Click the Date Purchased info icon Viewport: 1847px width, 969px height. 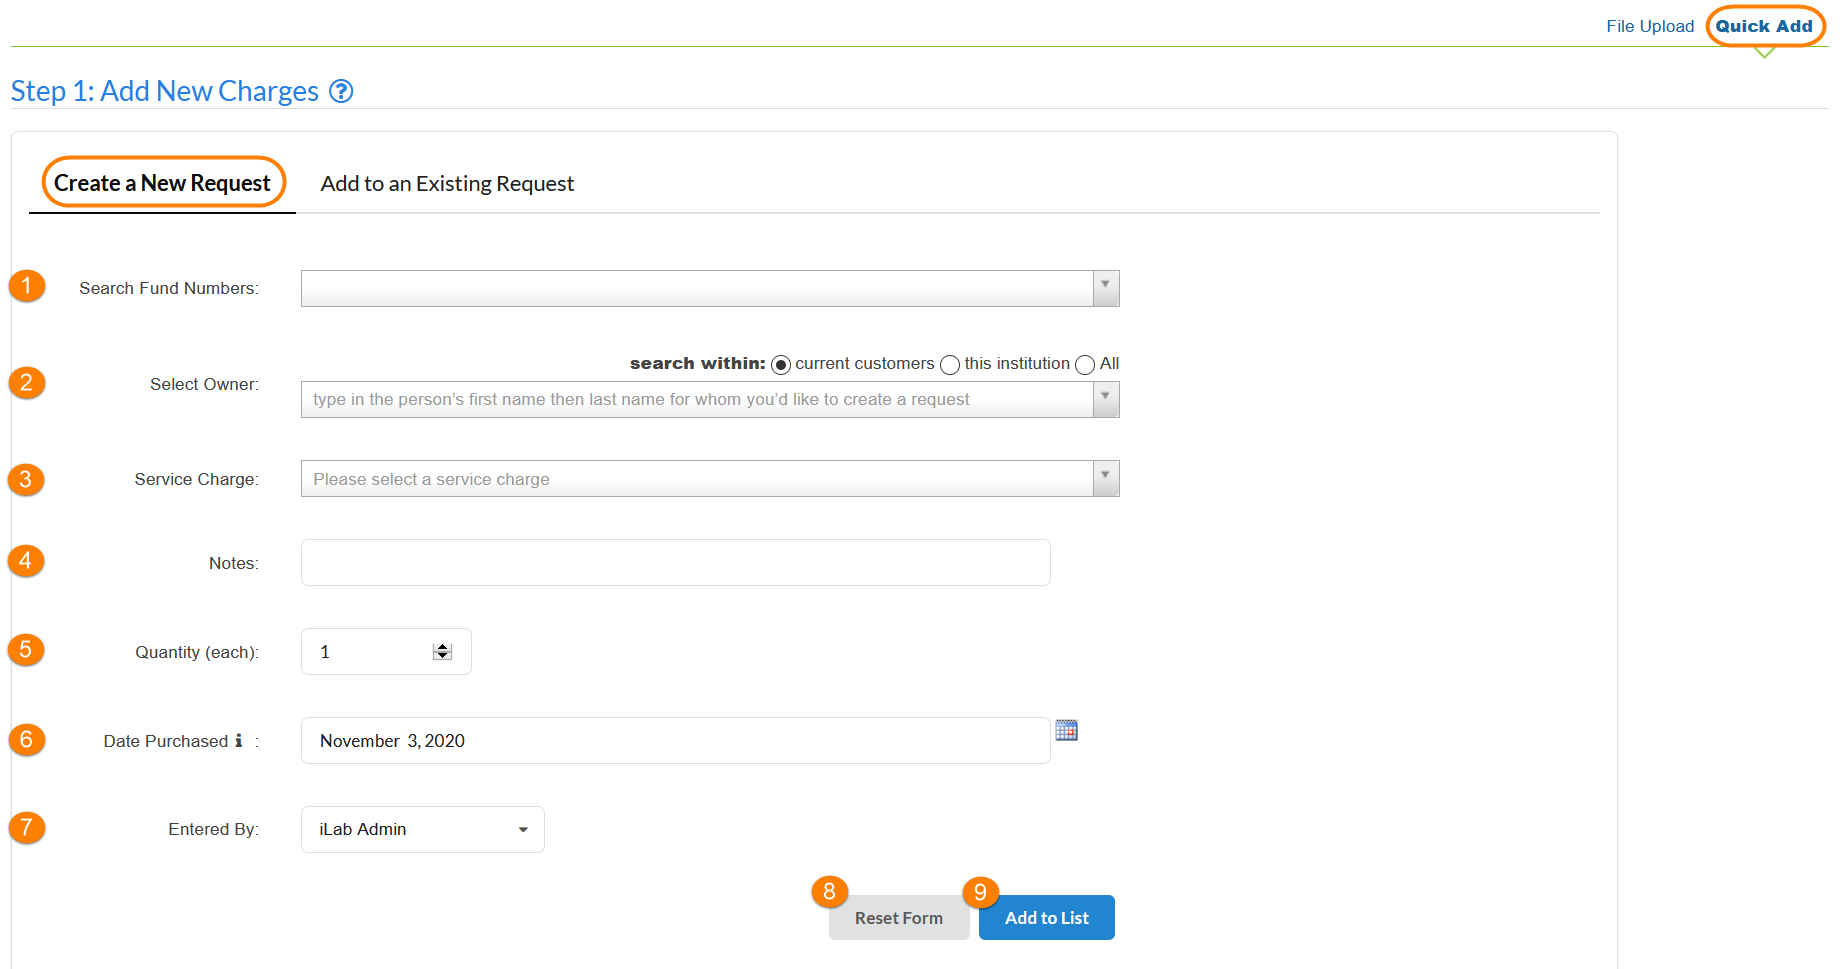(x=238, y=741)
